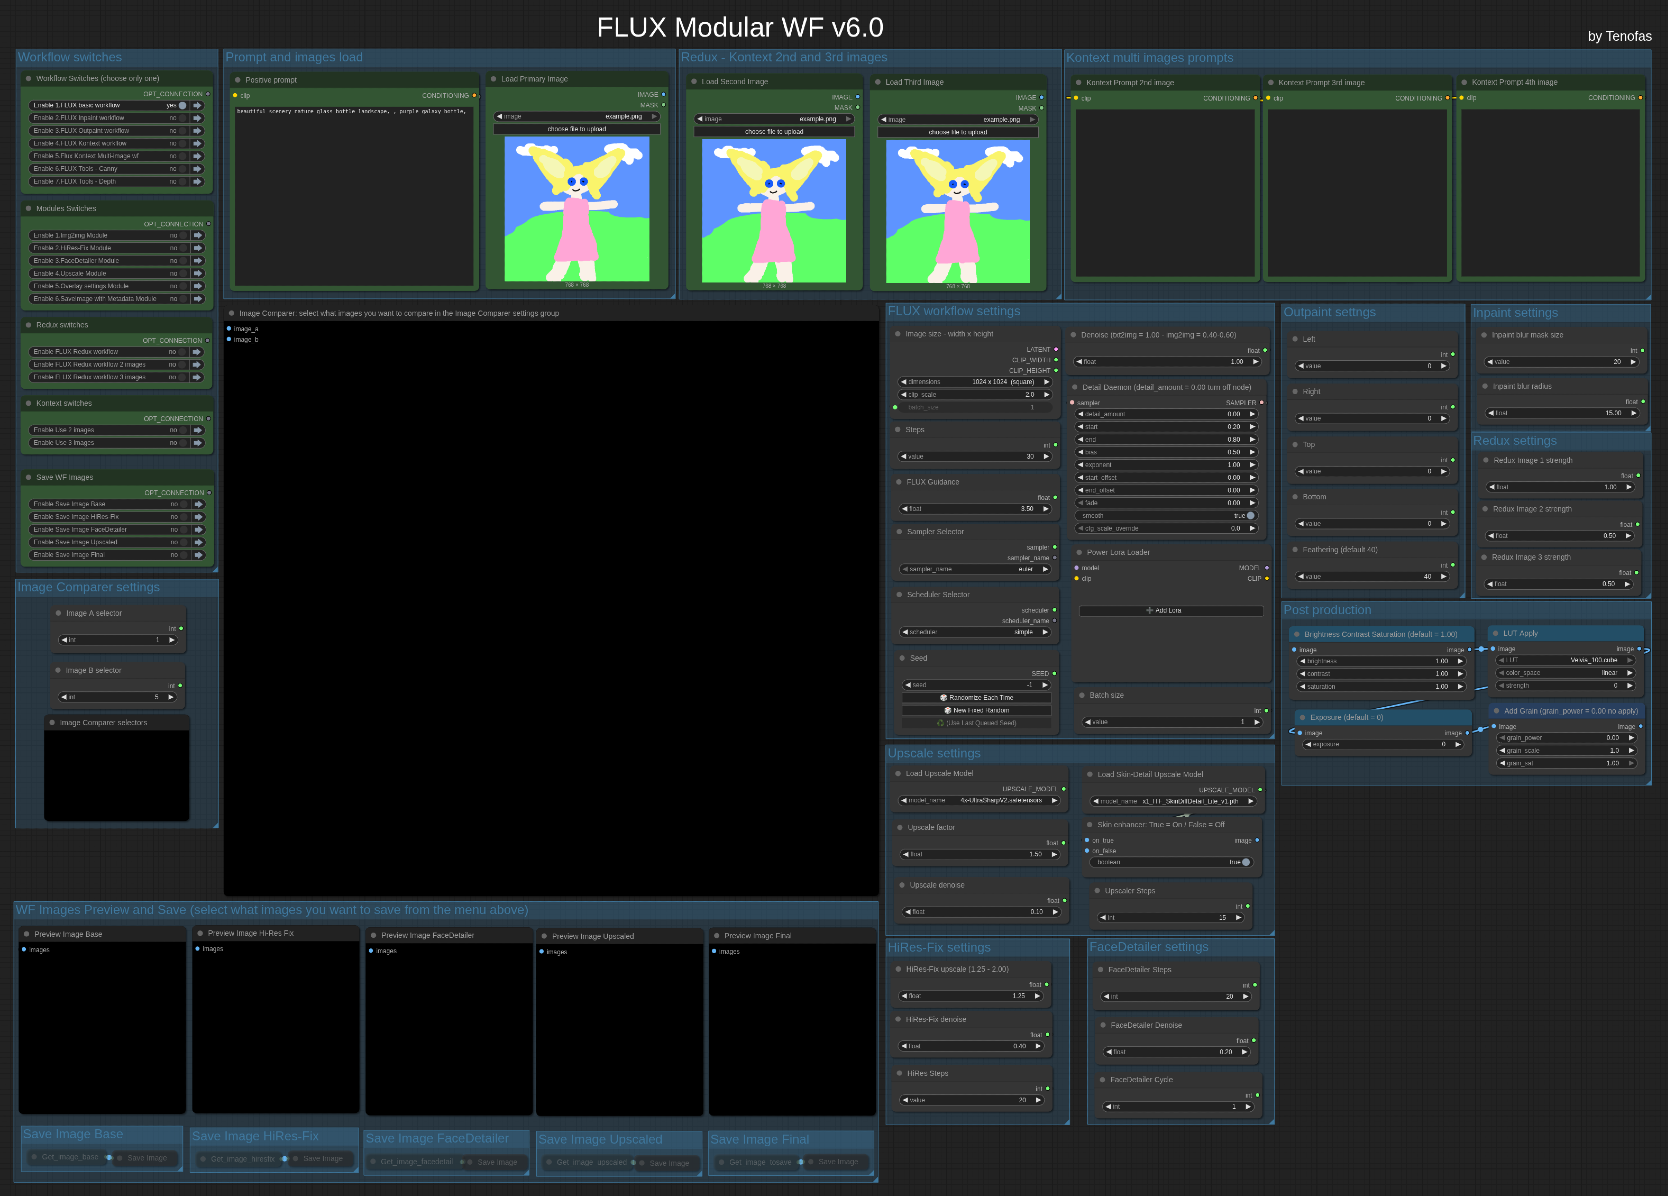This screenshot has width=1668, height=1196.
Task: Click arrow icon beside Enable 7.FLUX Tools - Depth
Action: tap(197, 182)
